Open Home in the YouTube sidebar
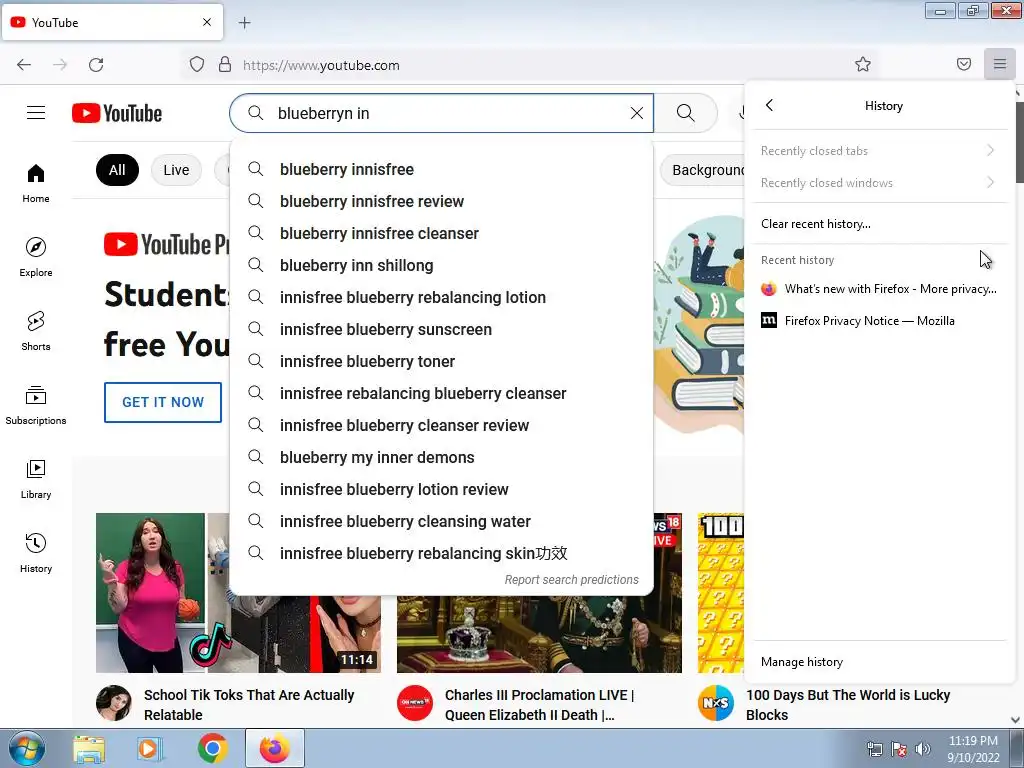1024x768 pixels. [36, 184]
